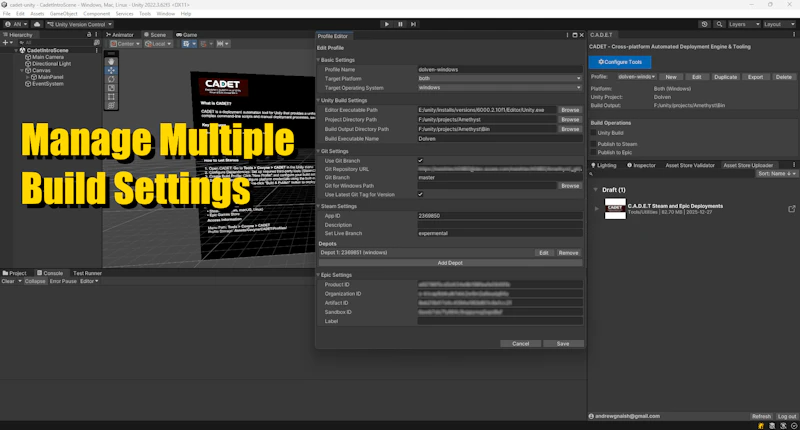The width and height of the screenshot is (800, 430).
Task: Open the Center pivot mode dropdown
Action: coord(125,44)
